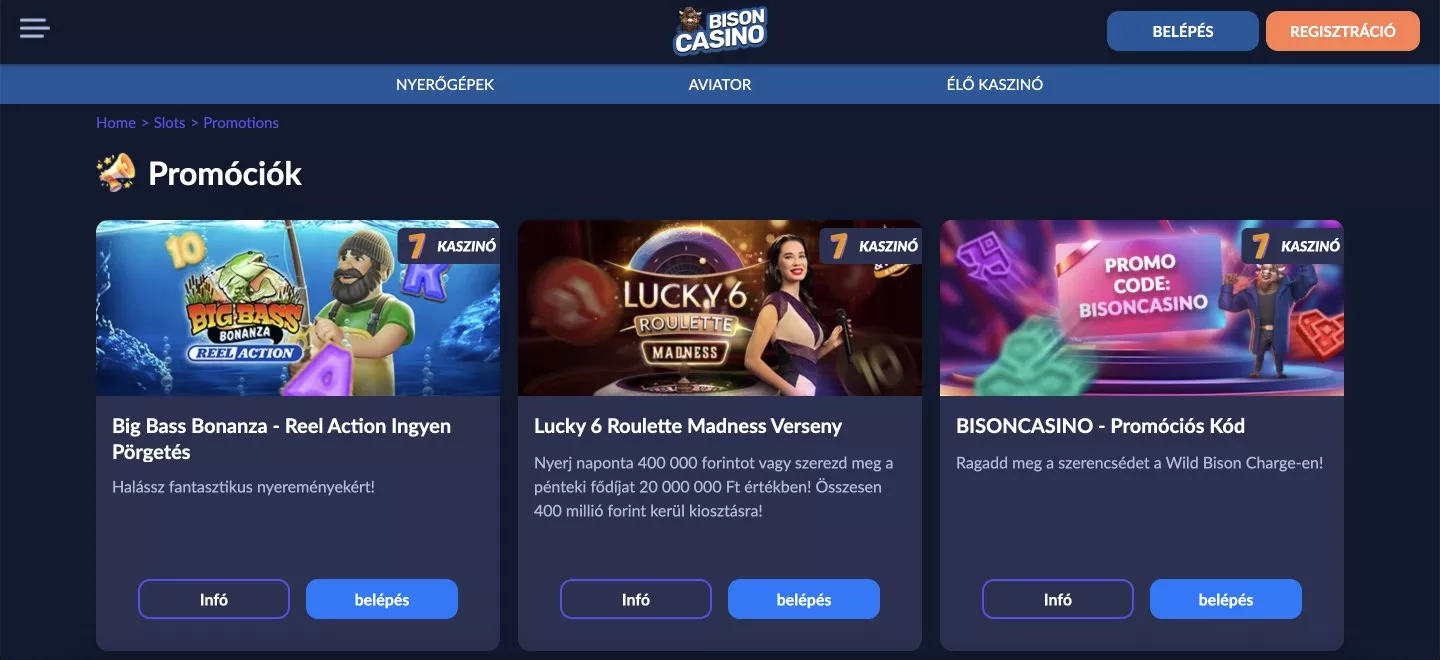The height and width of the screenshot is (660, 1440).
Task: Click Kaszinó badge on promo code banner
Action: (1293, 245)
